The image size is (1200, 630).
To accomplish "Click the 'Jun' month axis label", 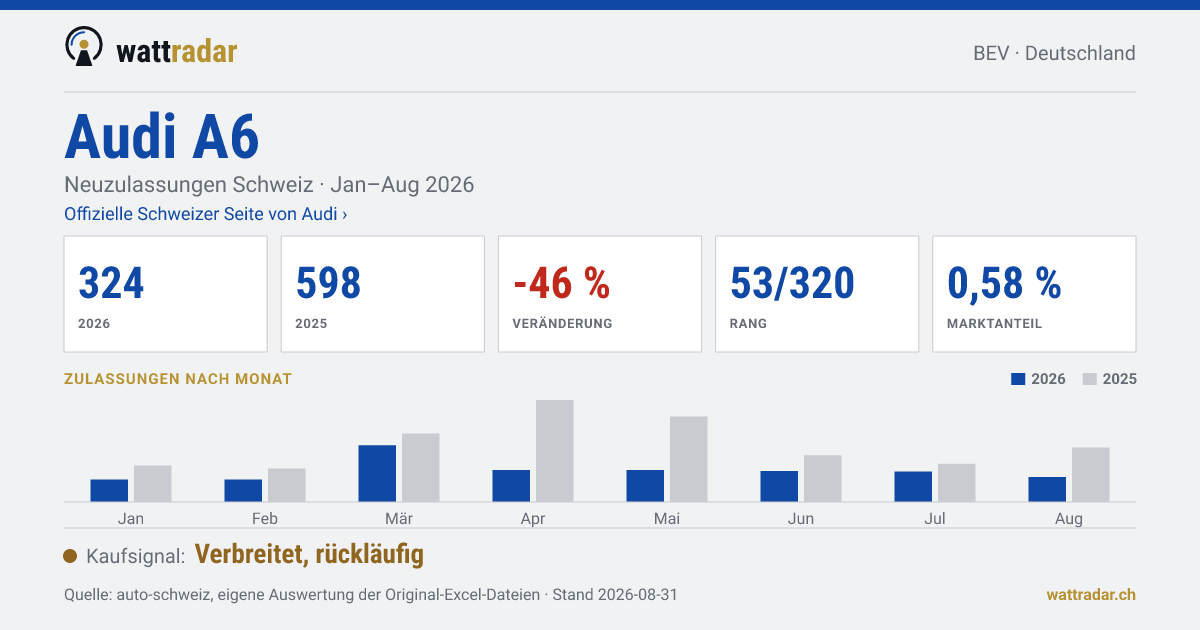I will point(801,518).
